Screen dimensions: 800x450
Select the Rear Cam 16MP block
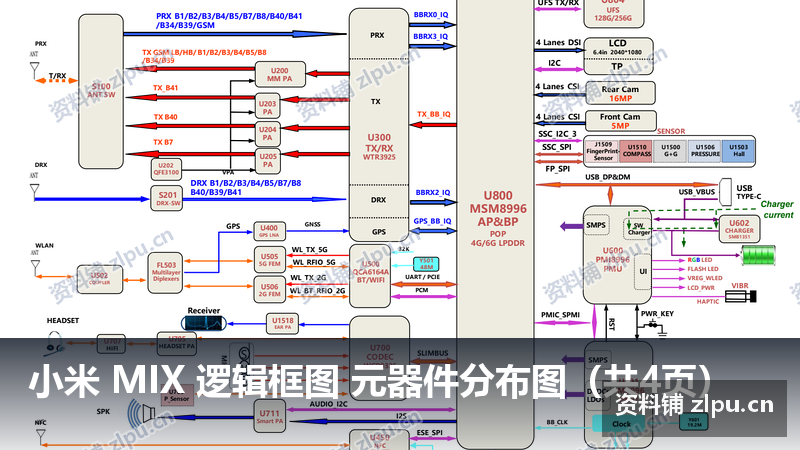[x=620, y=93]
